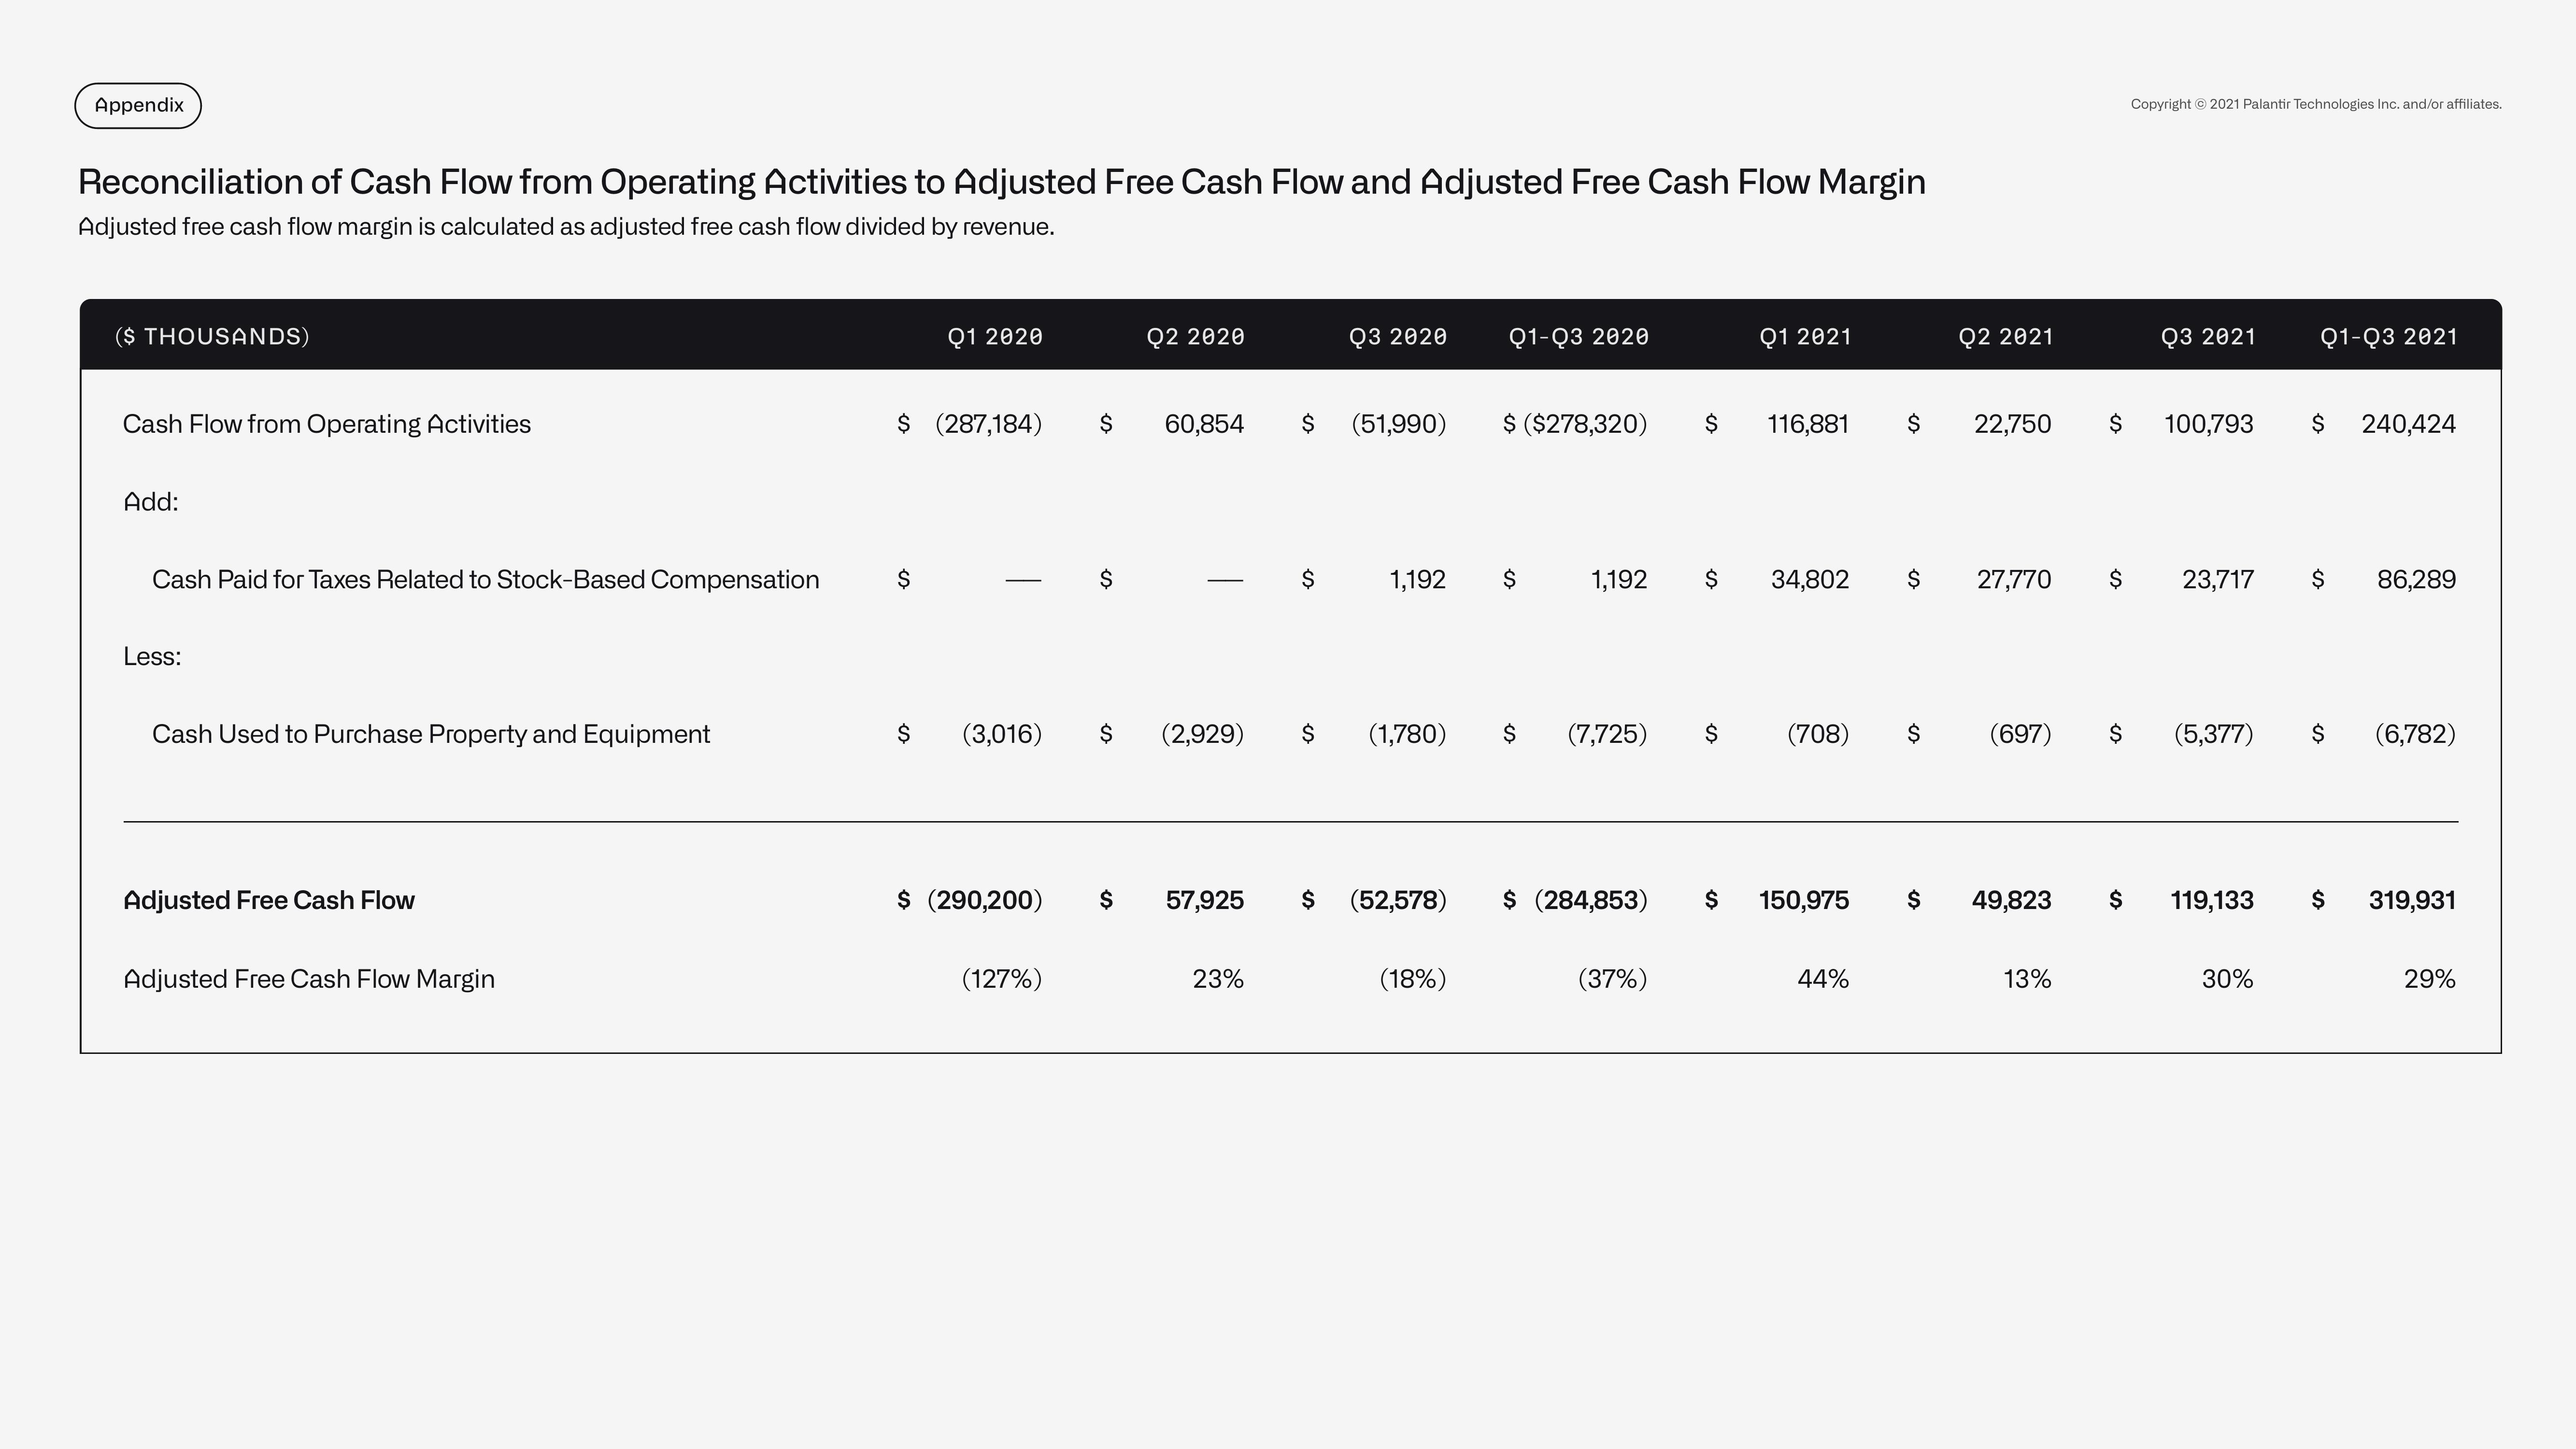
Task: Select Cash Flow from Operating Activities row label
Action: coord(327,424)
